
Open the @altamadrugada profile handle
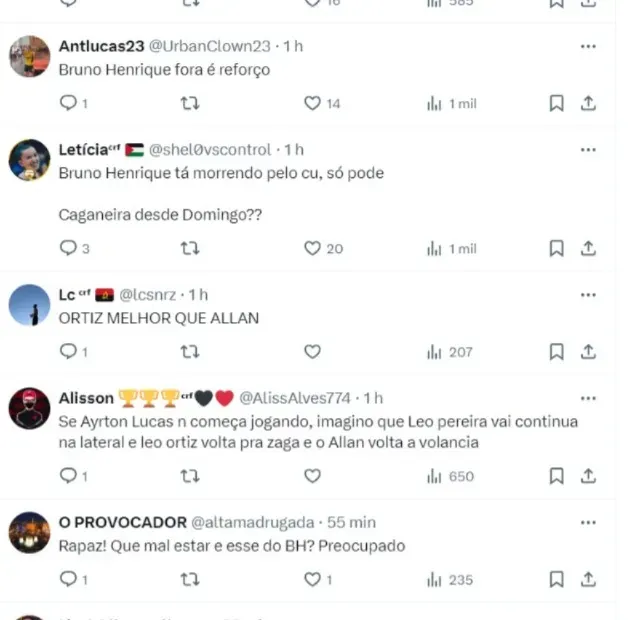click(253, 522)
